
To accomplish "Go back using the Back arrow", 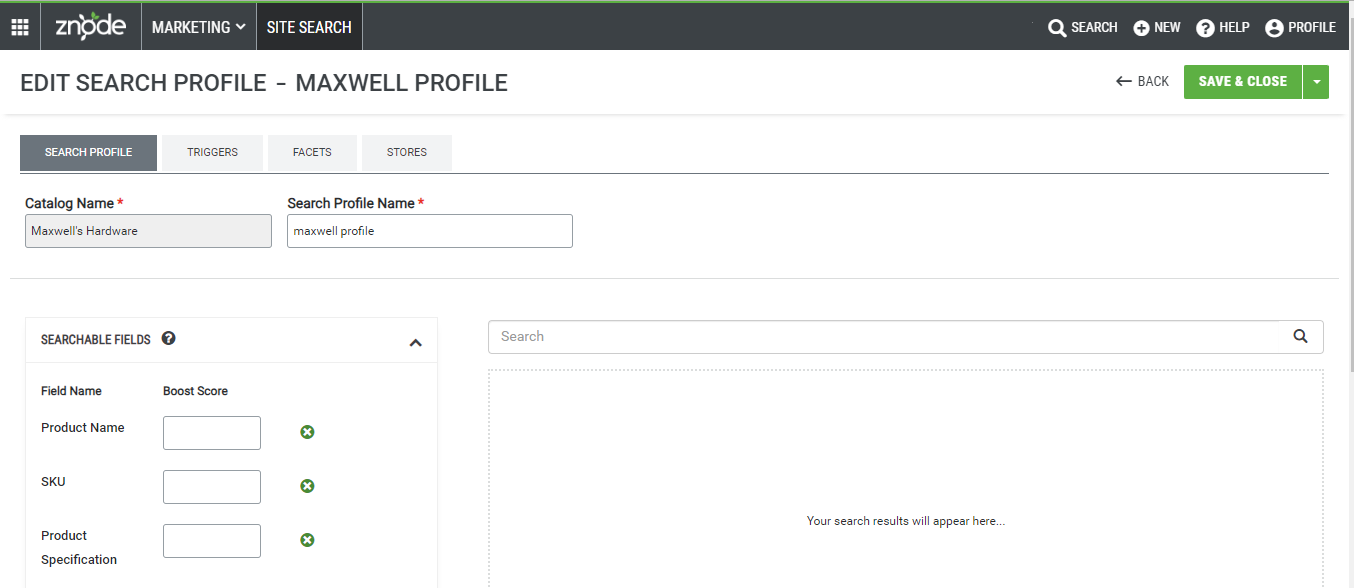I will (1142, 81).
